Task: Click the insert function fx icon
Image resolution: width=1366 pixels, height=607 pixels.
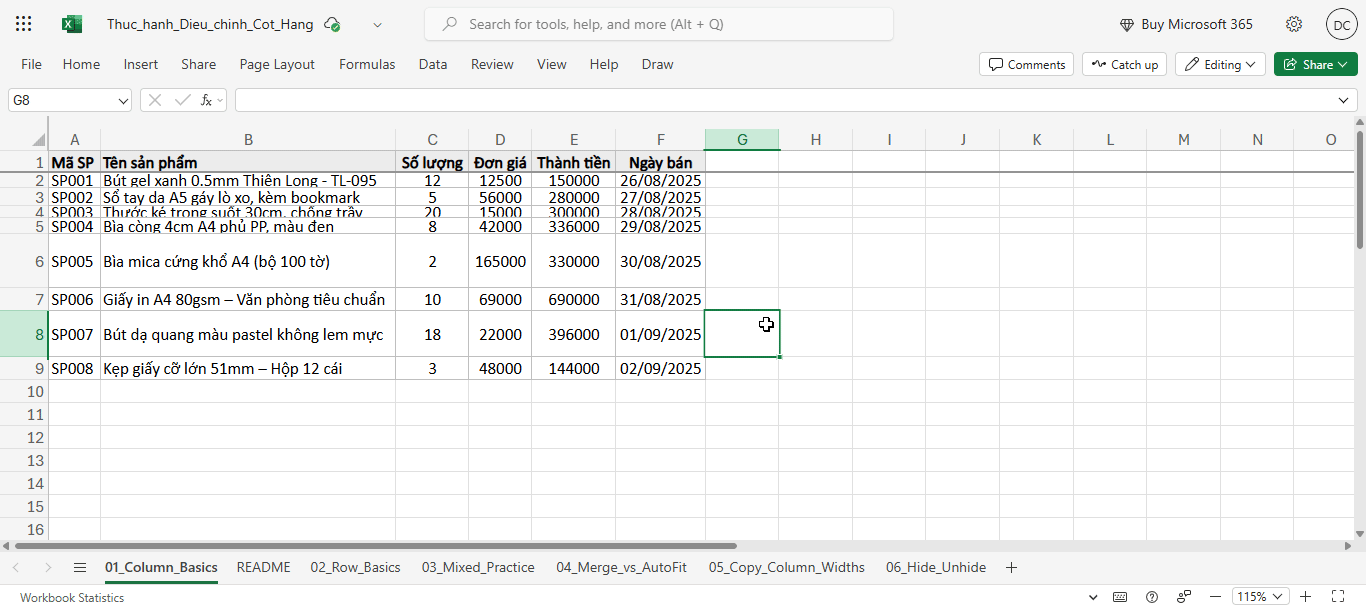Action: [205, 100]
